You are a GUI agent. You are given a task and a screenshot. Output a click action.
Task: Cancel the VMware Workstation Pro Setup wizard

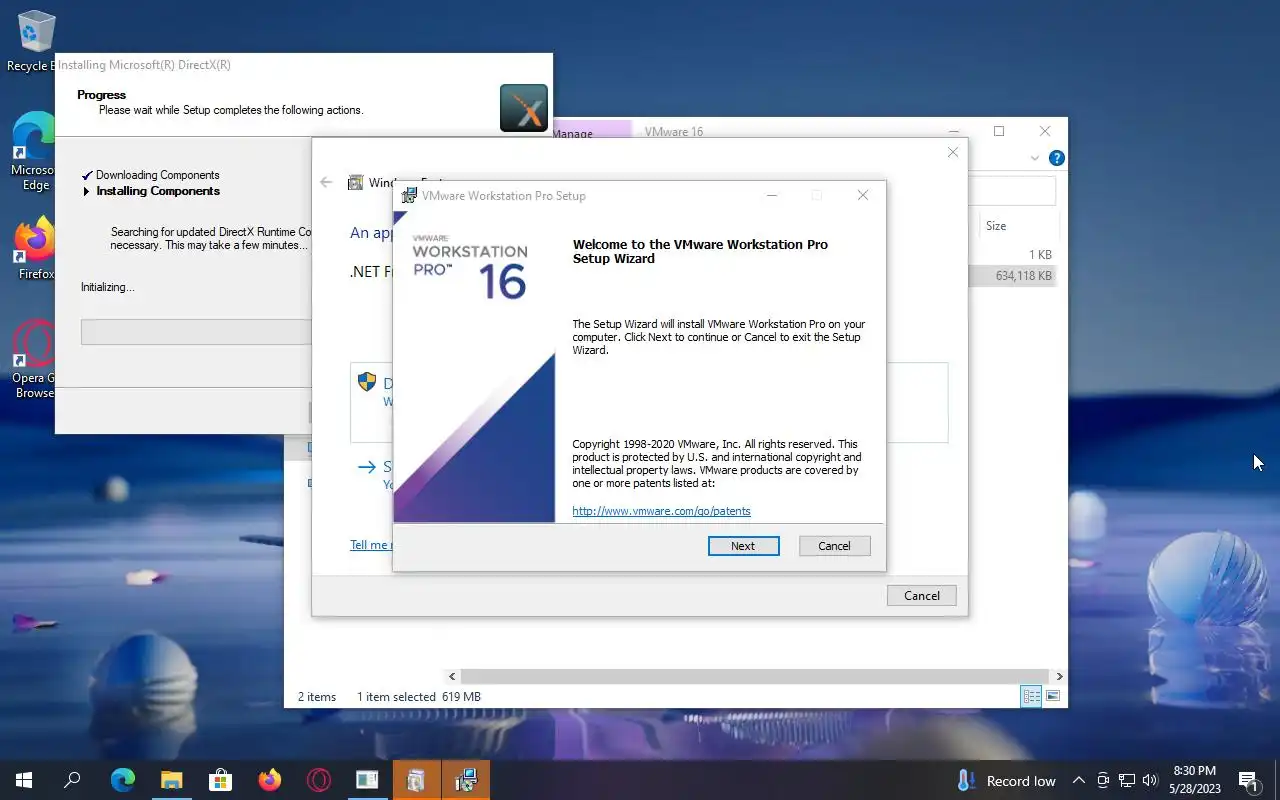pos(834,546)
